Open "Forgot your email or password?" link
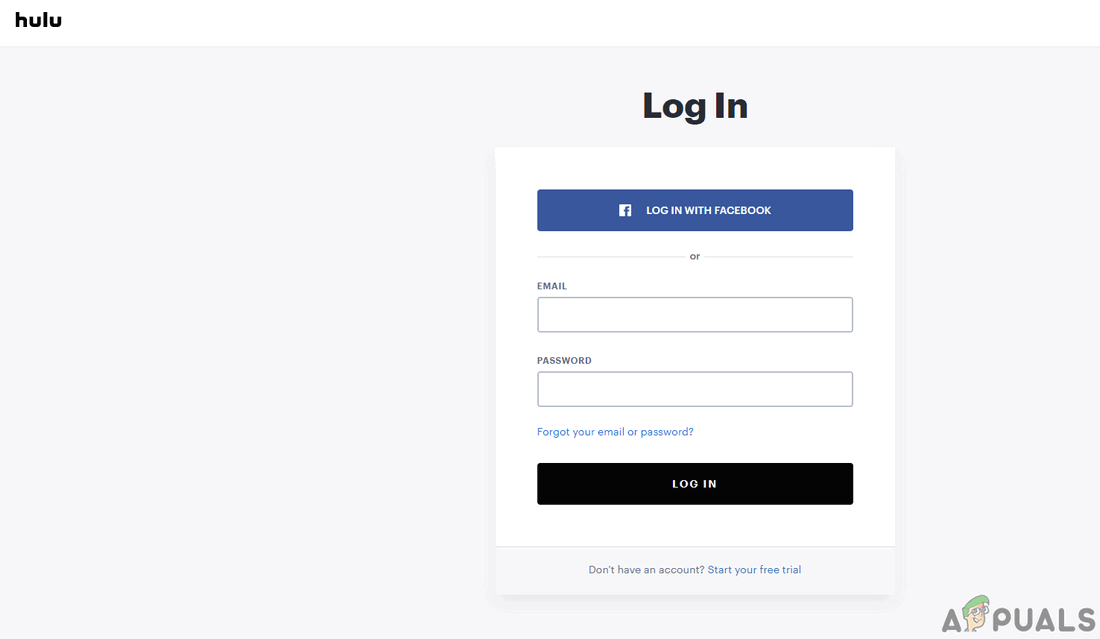 pos(615,432)
